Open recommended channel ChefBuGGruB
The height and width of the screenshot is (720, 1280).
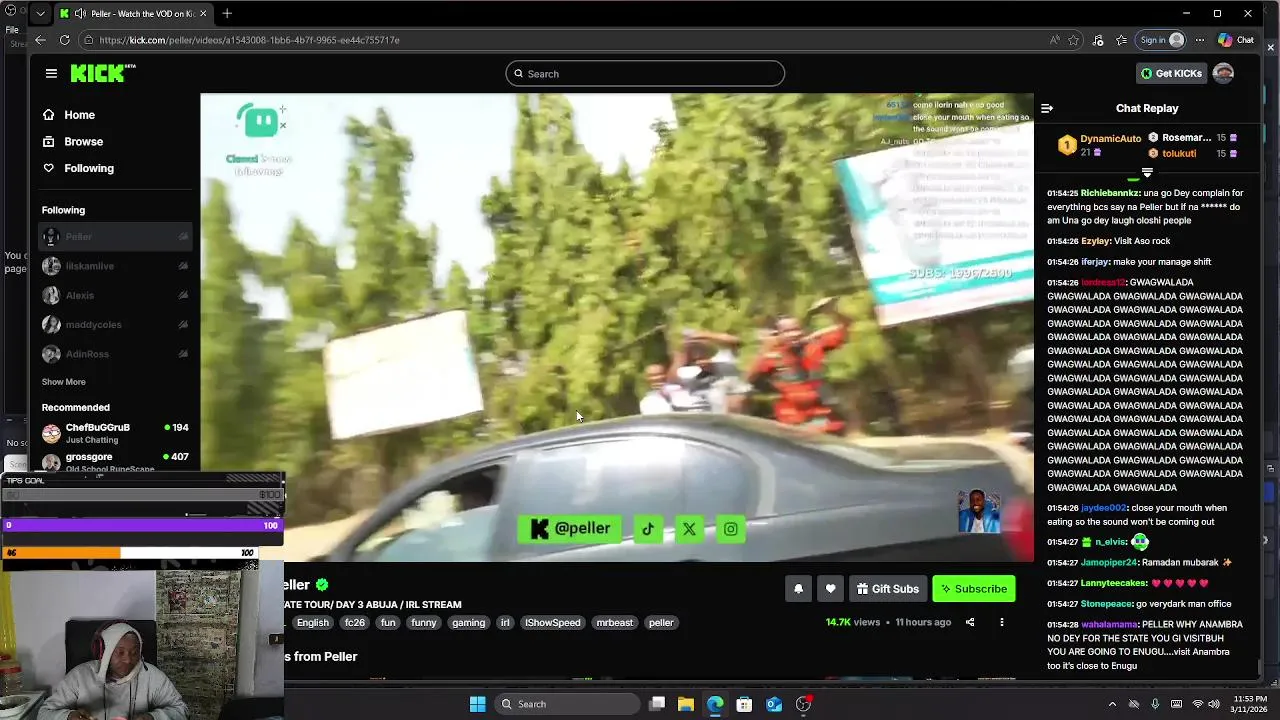[x=115, y=433]
